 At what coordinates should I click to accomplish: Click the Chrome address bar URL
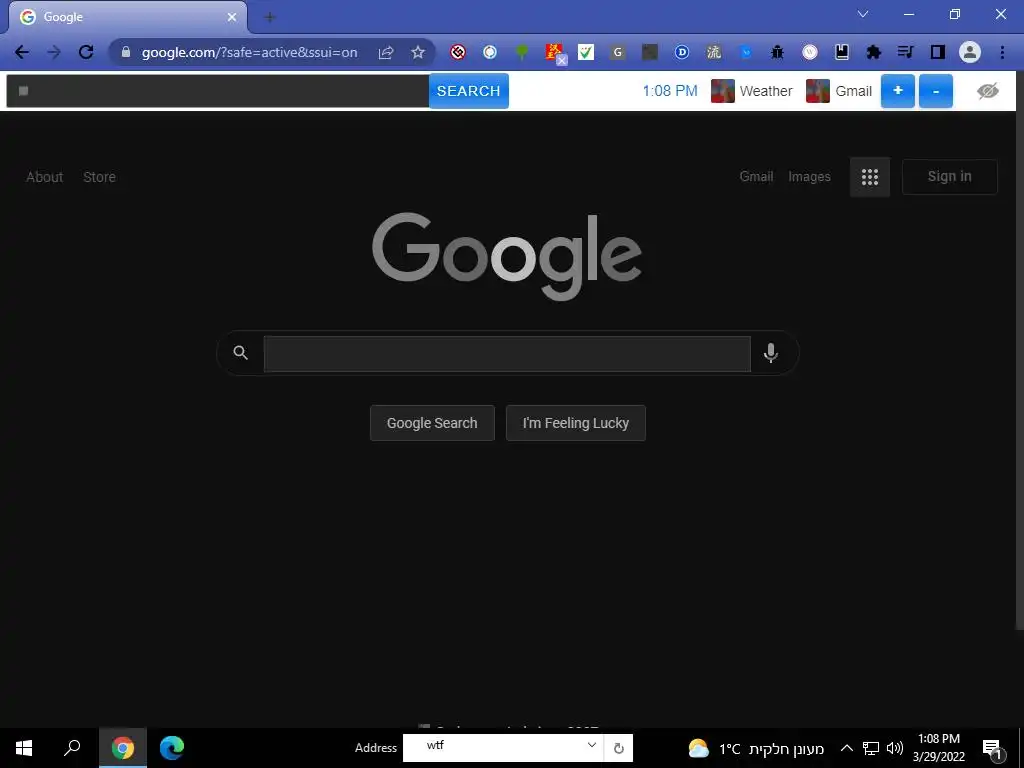[249, 52]
